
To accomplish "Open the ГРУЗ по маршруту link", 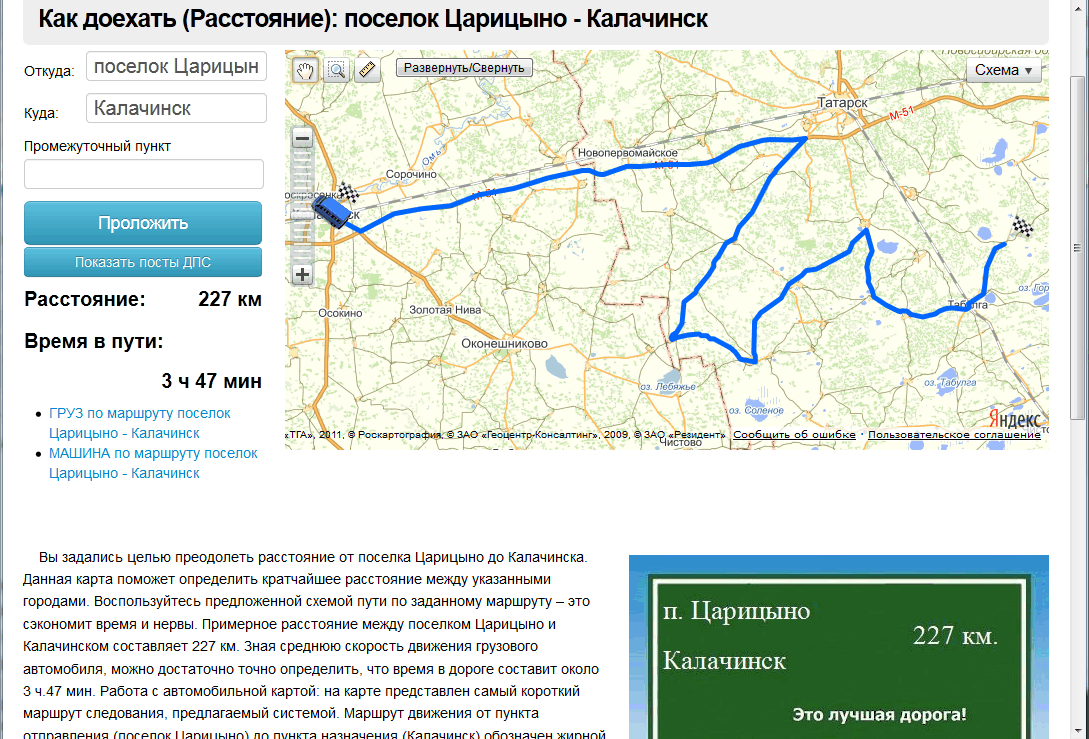I will click(x=140, y=423).
